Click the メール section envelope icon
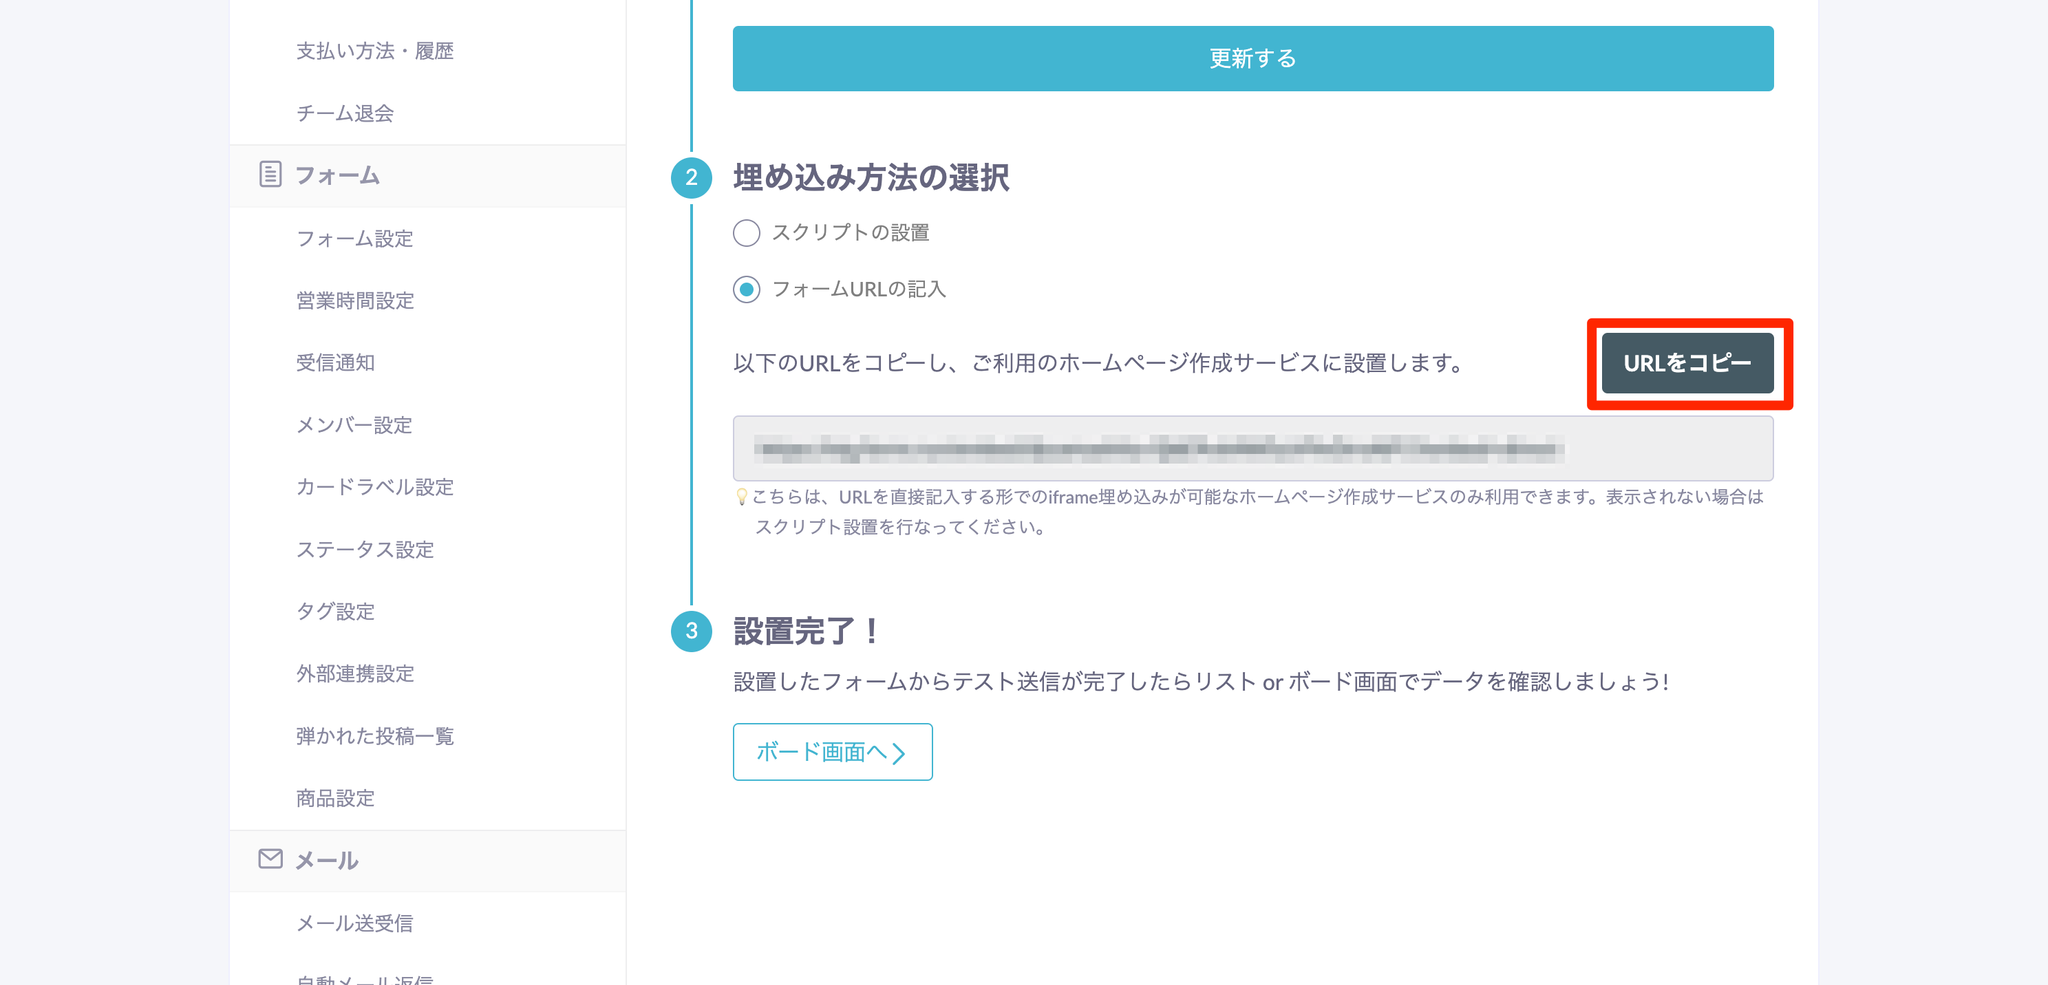Viewport: 2048px width, 985px height. (x=270, y=859)
